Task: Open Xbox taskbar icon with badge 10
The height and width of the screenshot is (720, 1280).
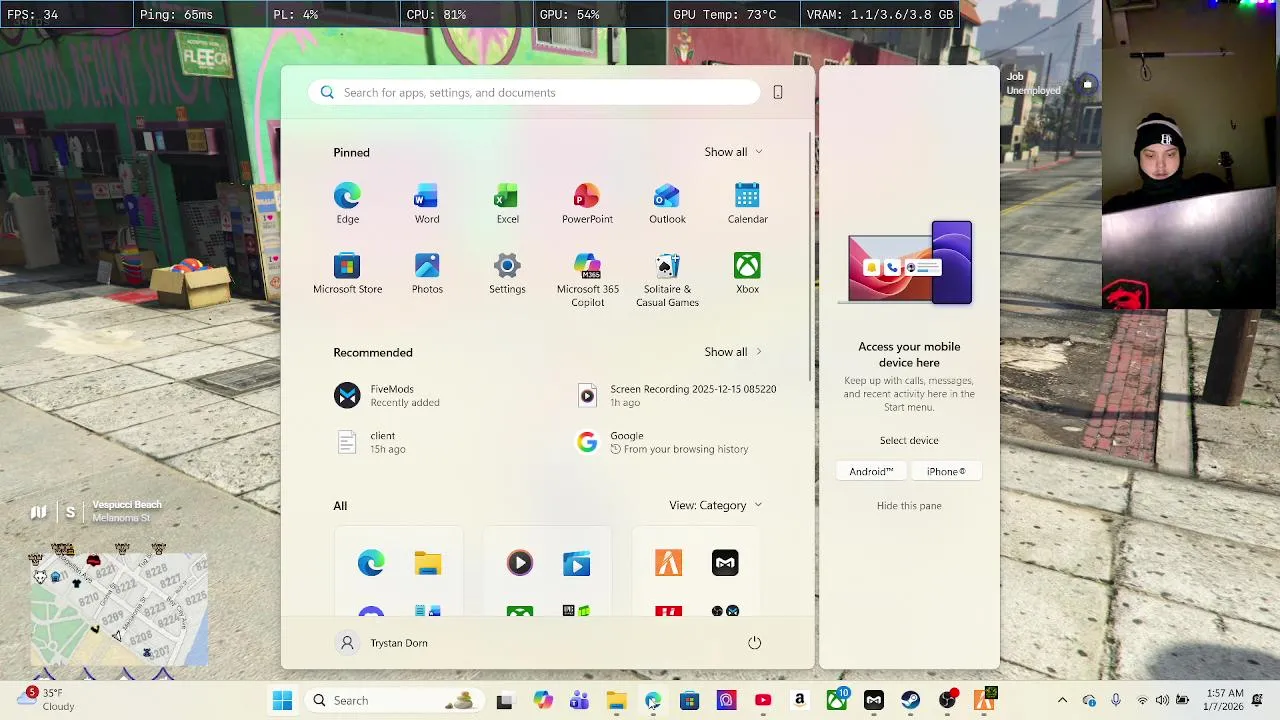Action: click(x=837, y=700)
